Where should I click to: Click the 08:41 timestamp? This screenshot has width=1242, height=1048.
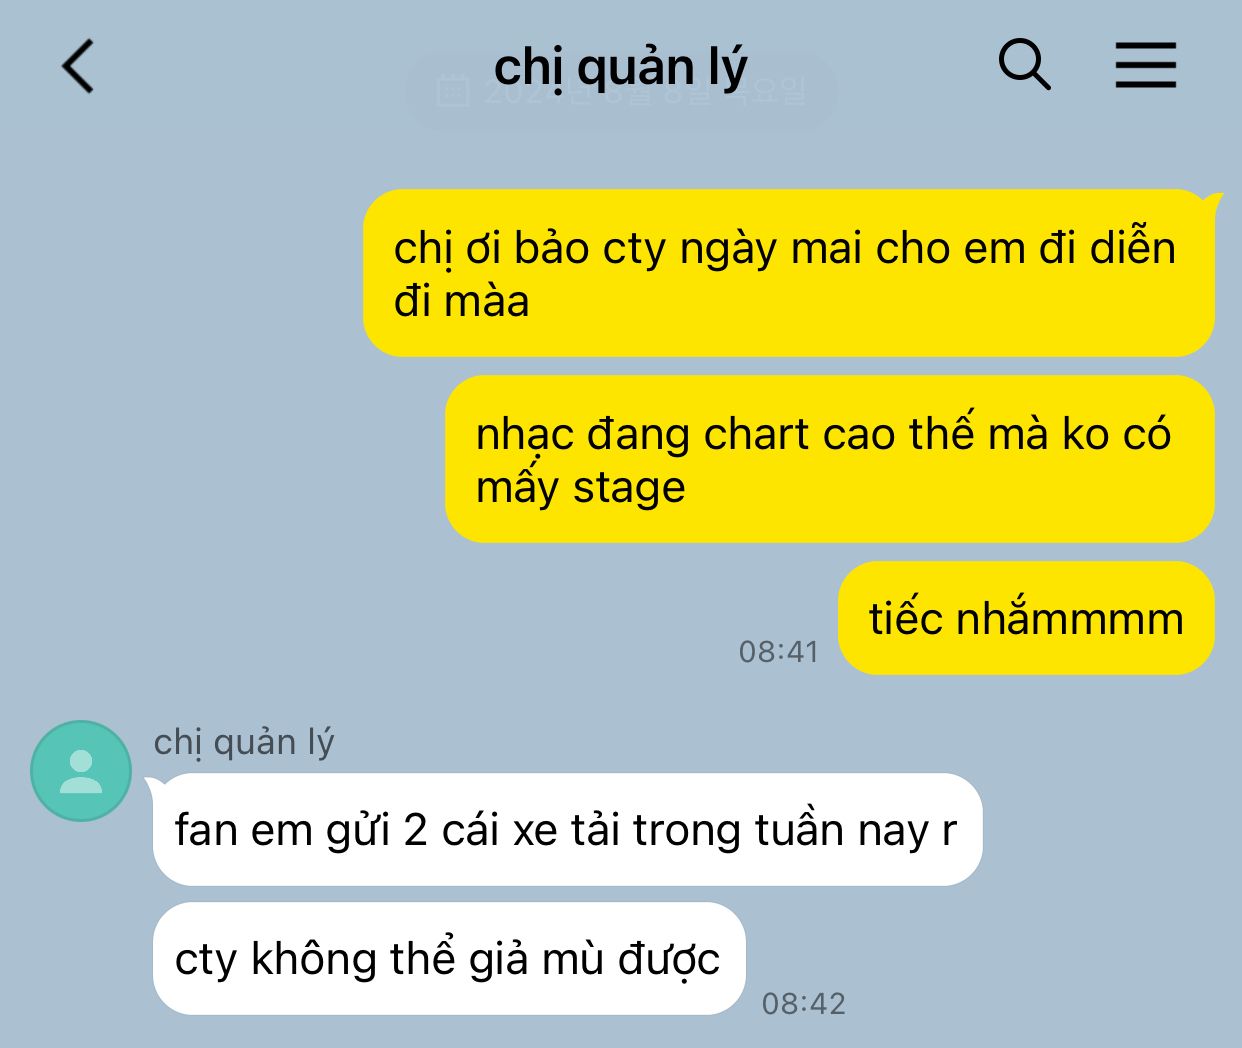(x=778, y=651)
